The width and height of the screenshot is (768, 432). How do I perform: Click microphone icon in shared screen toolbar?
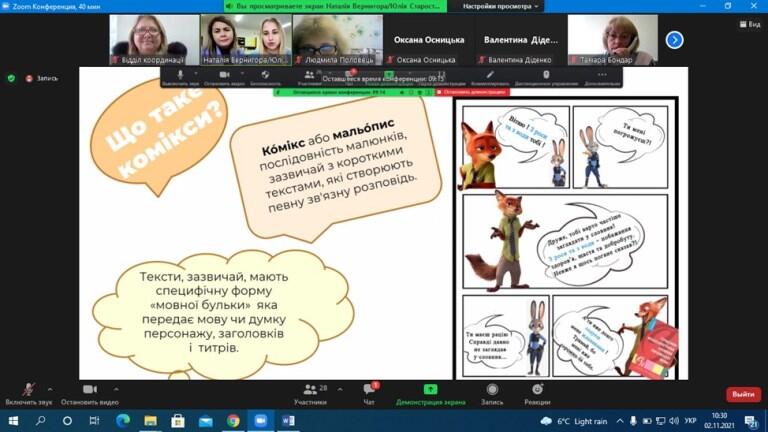180,75
